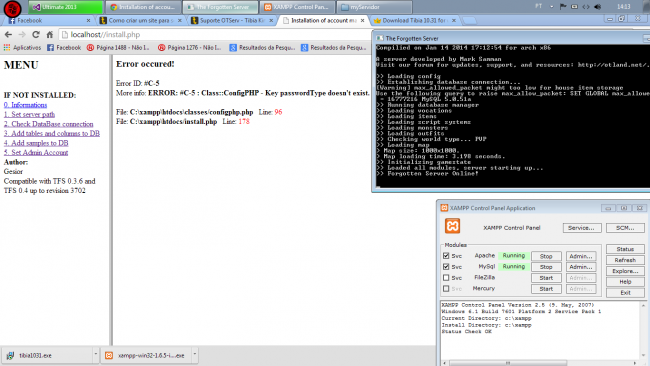Open Apache Admin button

[x=581, y=256]
